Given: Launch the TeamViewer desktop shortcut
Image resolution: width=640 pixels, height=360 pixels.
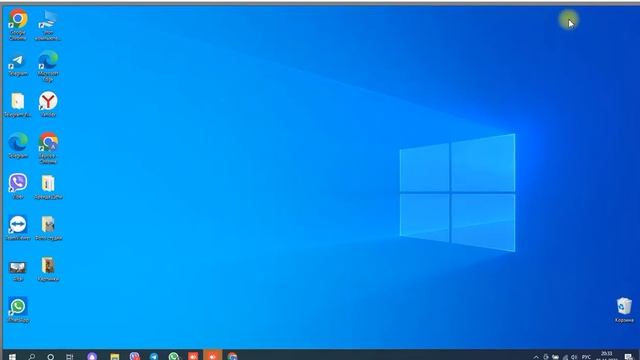Looking at the screenshot, I should point(18,227).
